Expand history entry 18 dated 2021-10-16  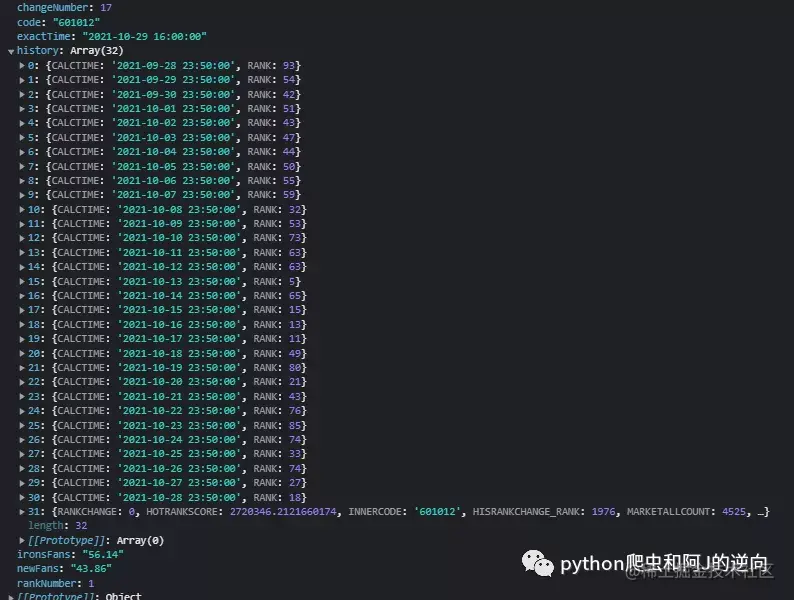pyautogui.click(x=22, y=325)
